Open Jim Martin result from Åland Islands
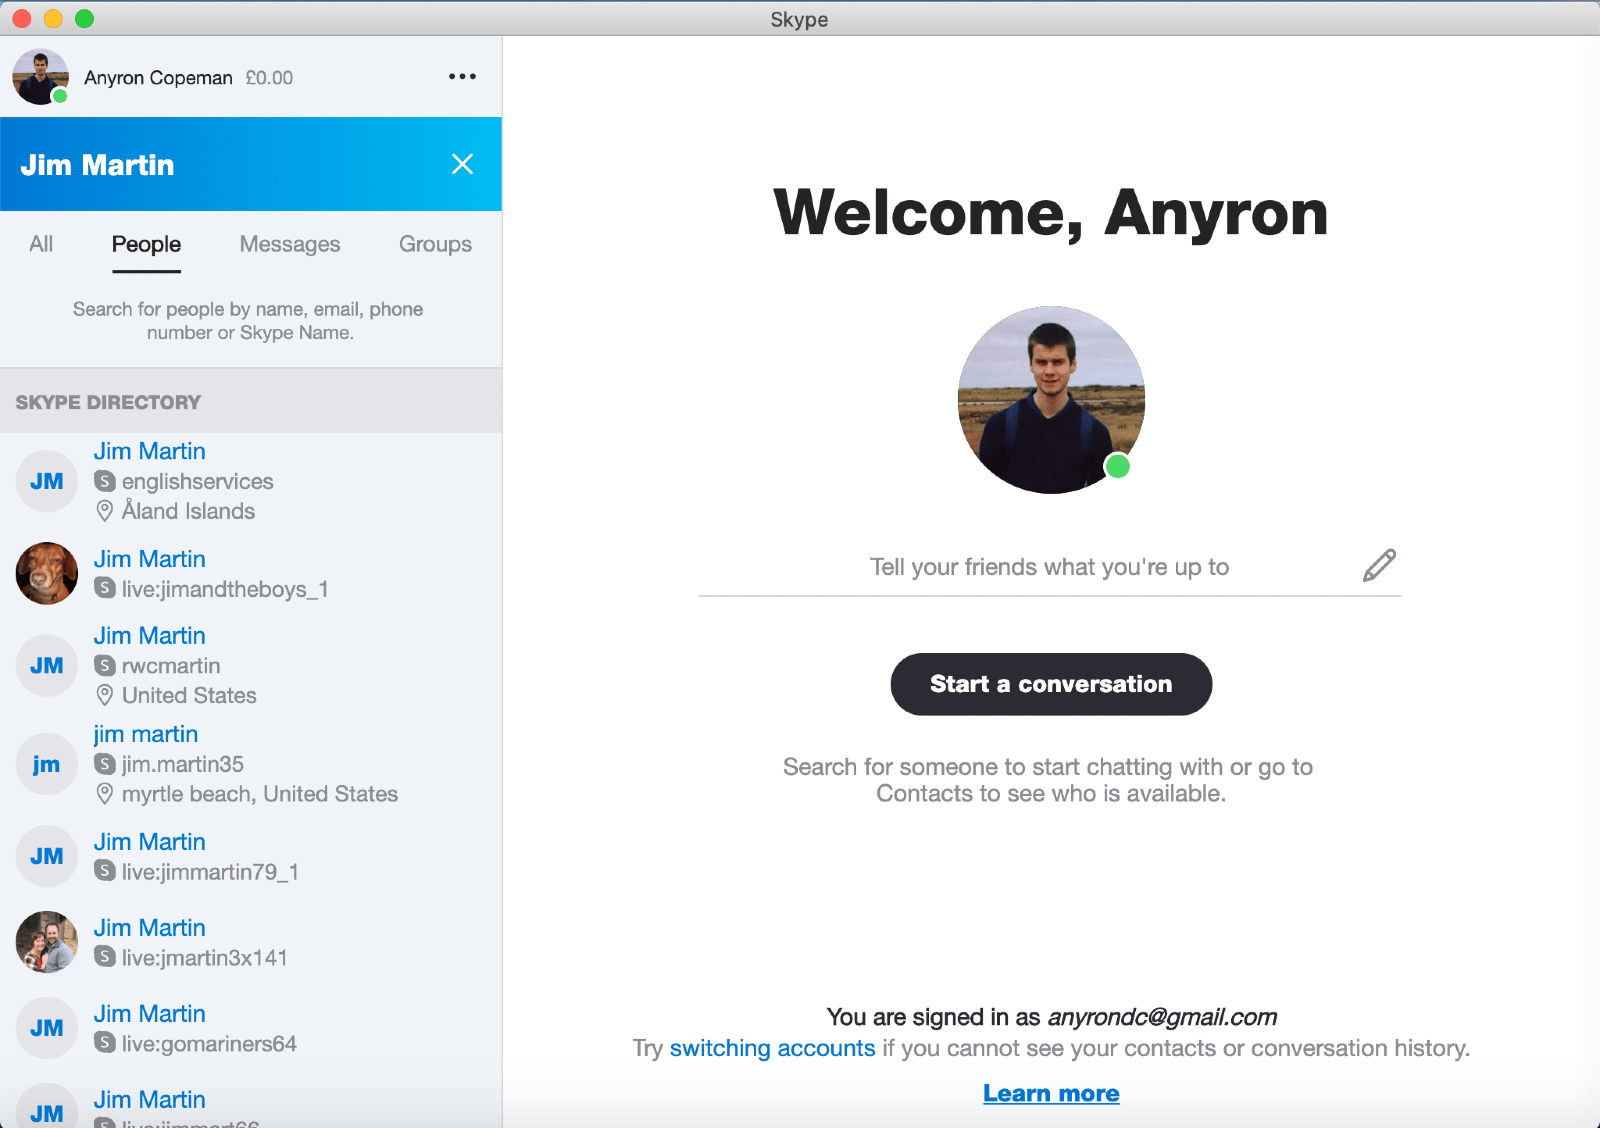 251,481
